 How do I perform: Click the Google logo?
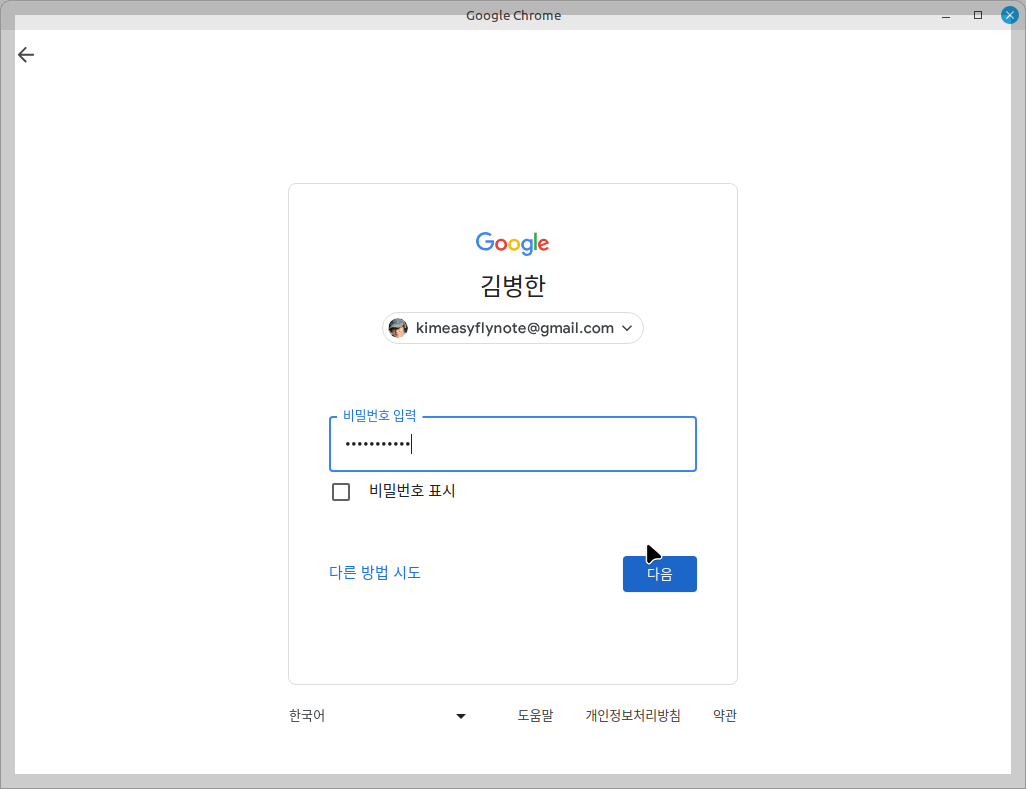pos(512,243)
